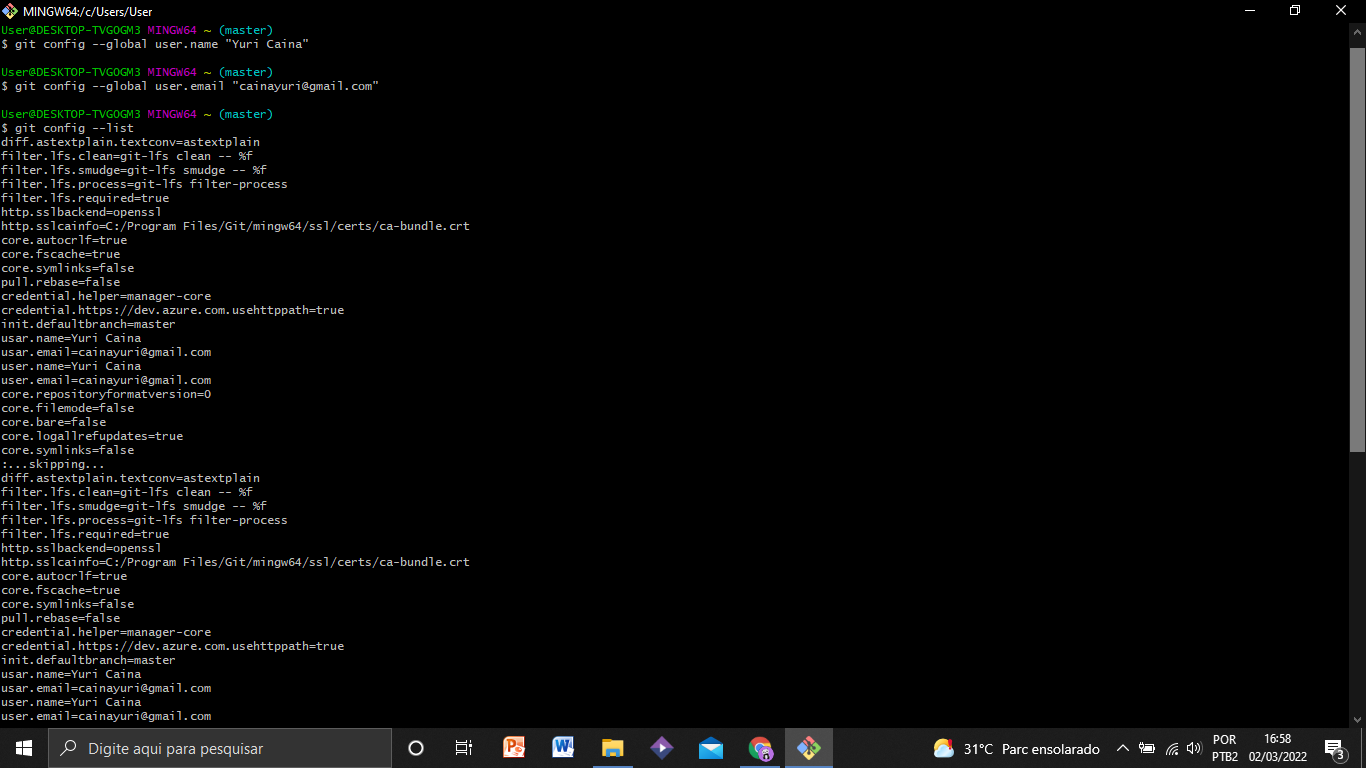This screenshot has width=1366, height=768.
Task: Click the terminal scrollbar down arrow
Action: (1357, 719)
